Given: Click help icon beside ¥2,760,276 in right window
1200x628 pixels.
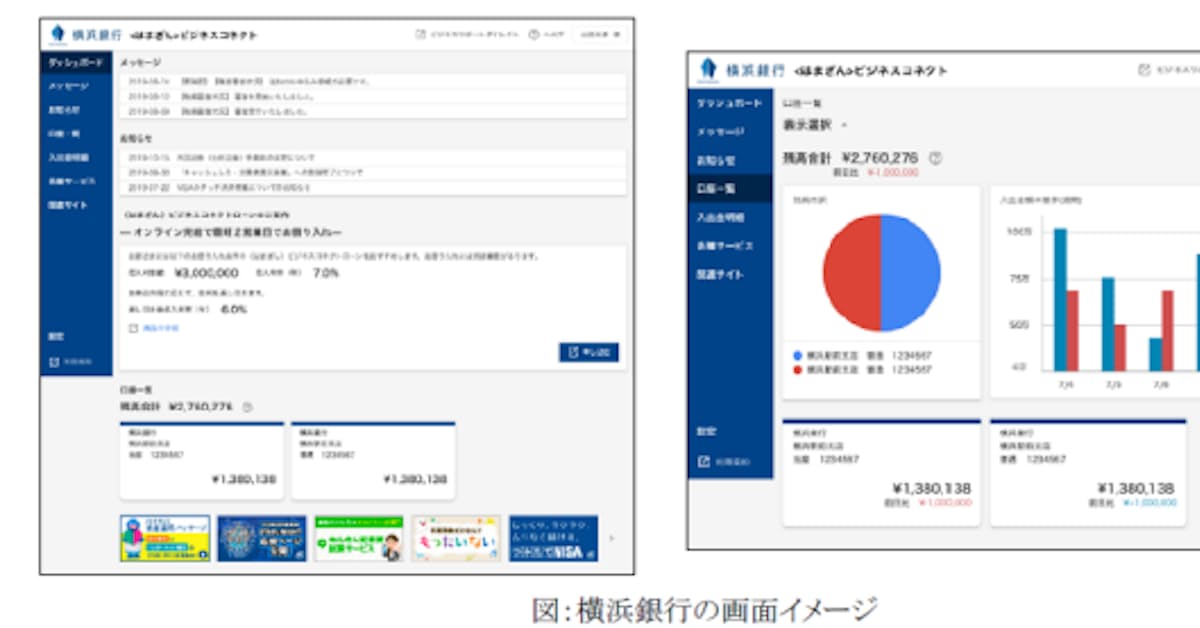Looking at the screenshot, I should 936,158.
